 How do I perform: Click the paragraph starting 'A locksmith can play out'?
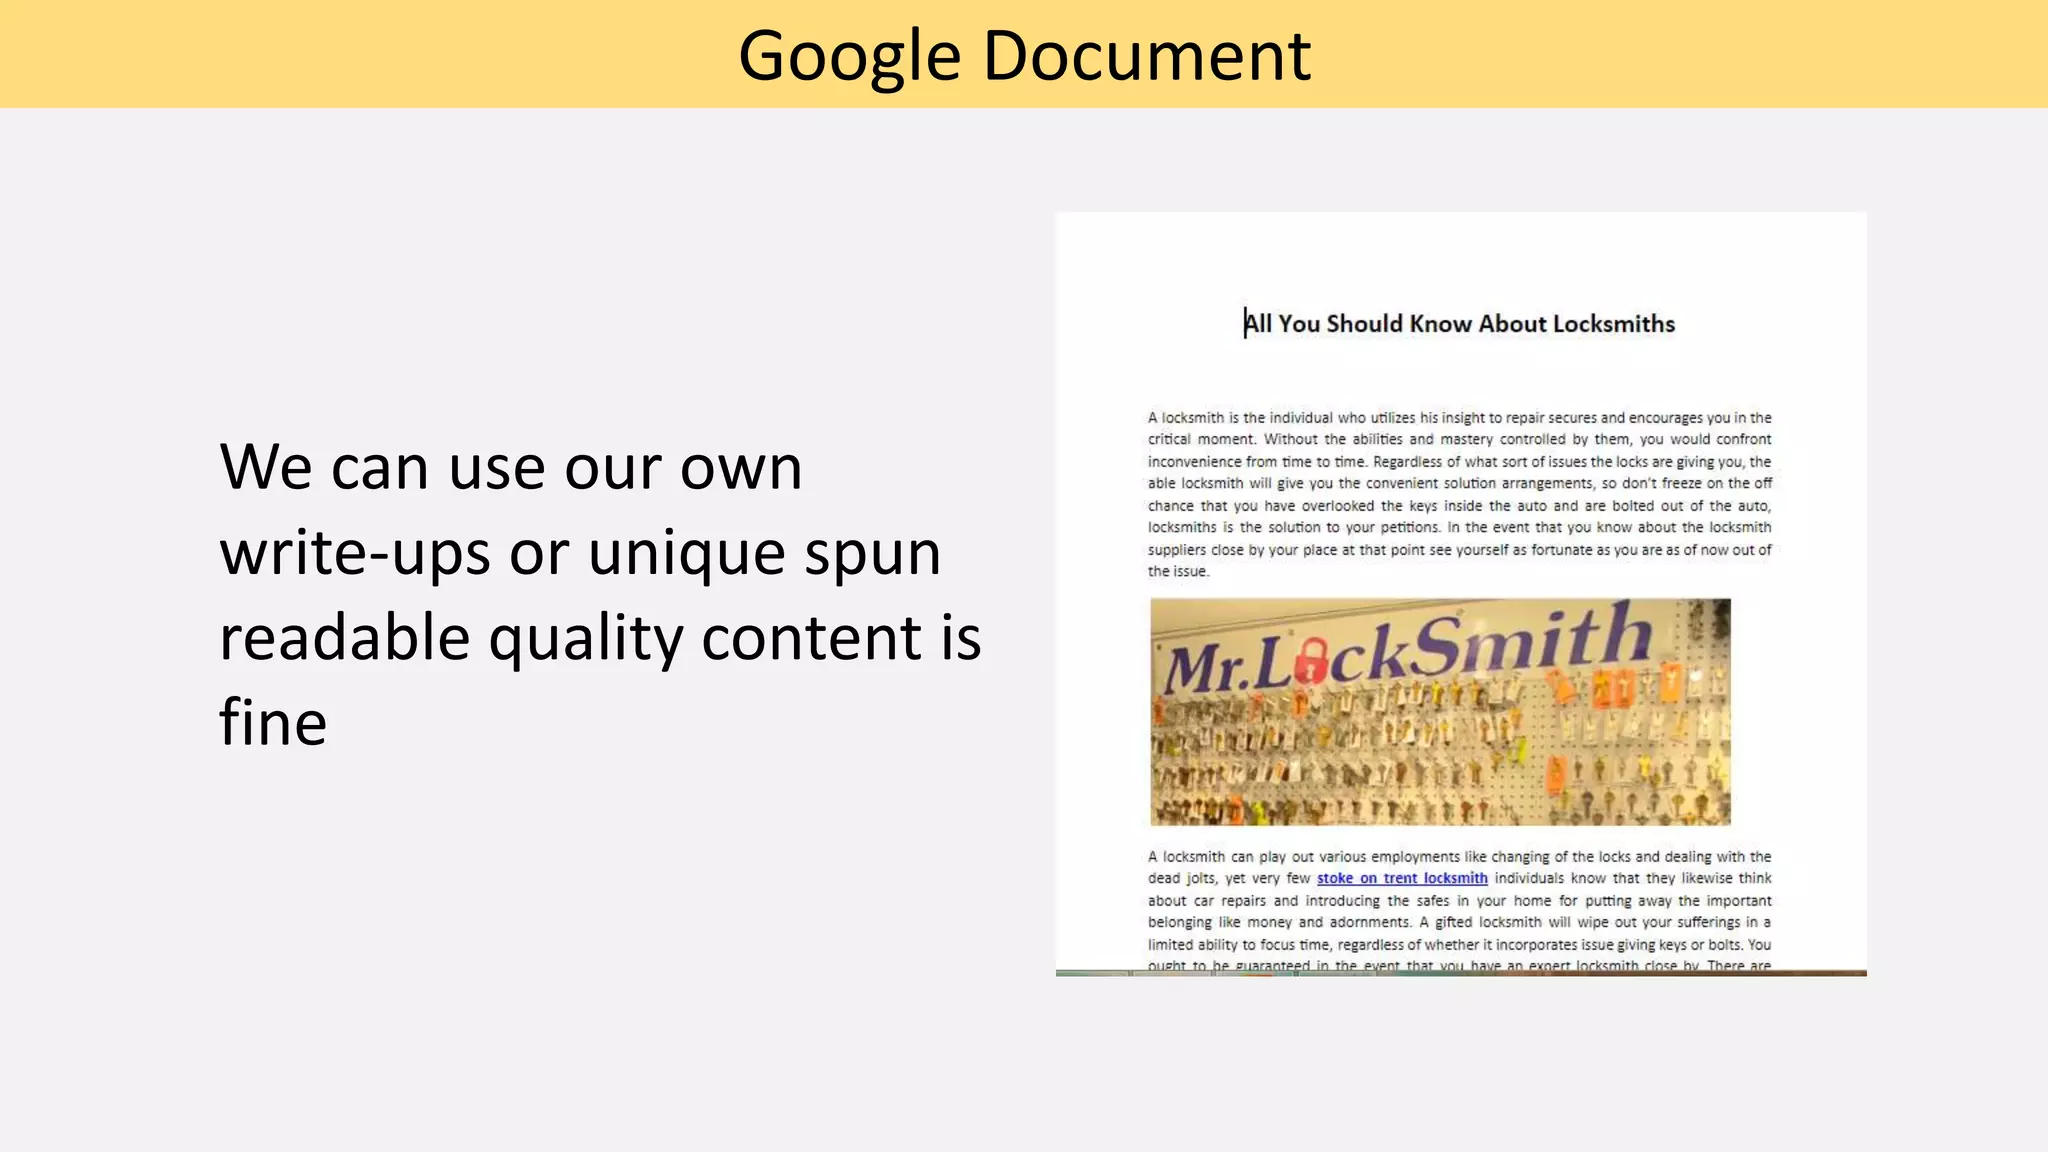1459,911
